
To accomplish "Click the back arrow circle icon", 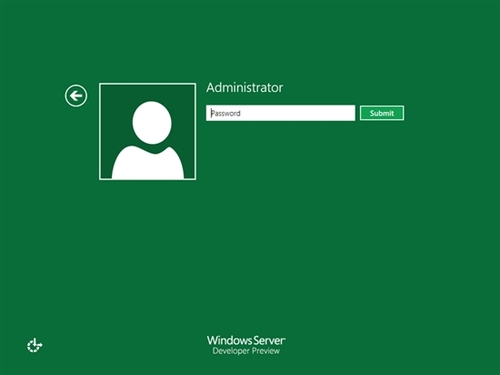I will click(x=76, y=96).
